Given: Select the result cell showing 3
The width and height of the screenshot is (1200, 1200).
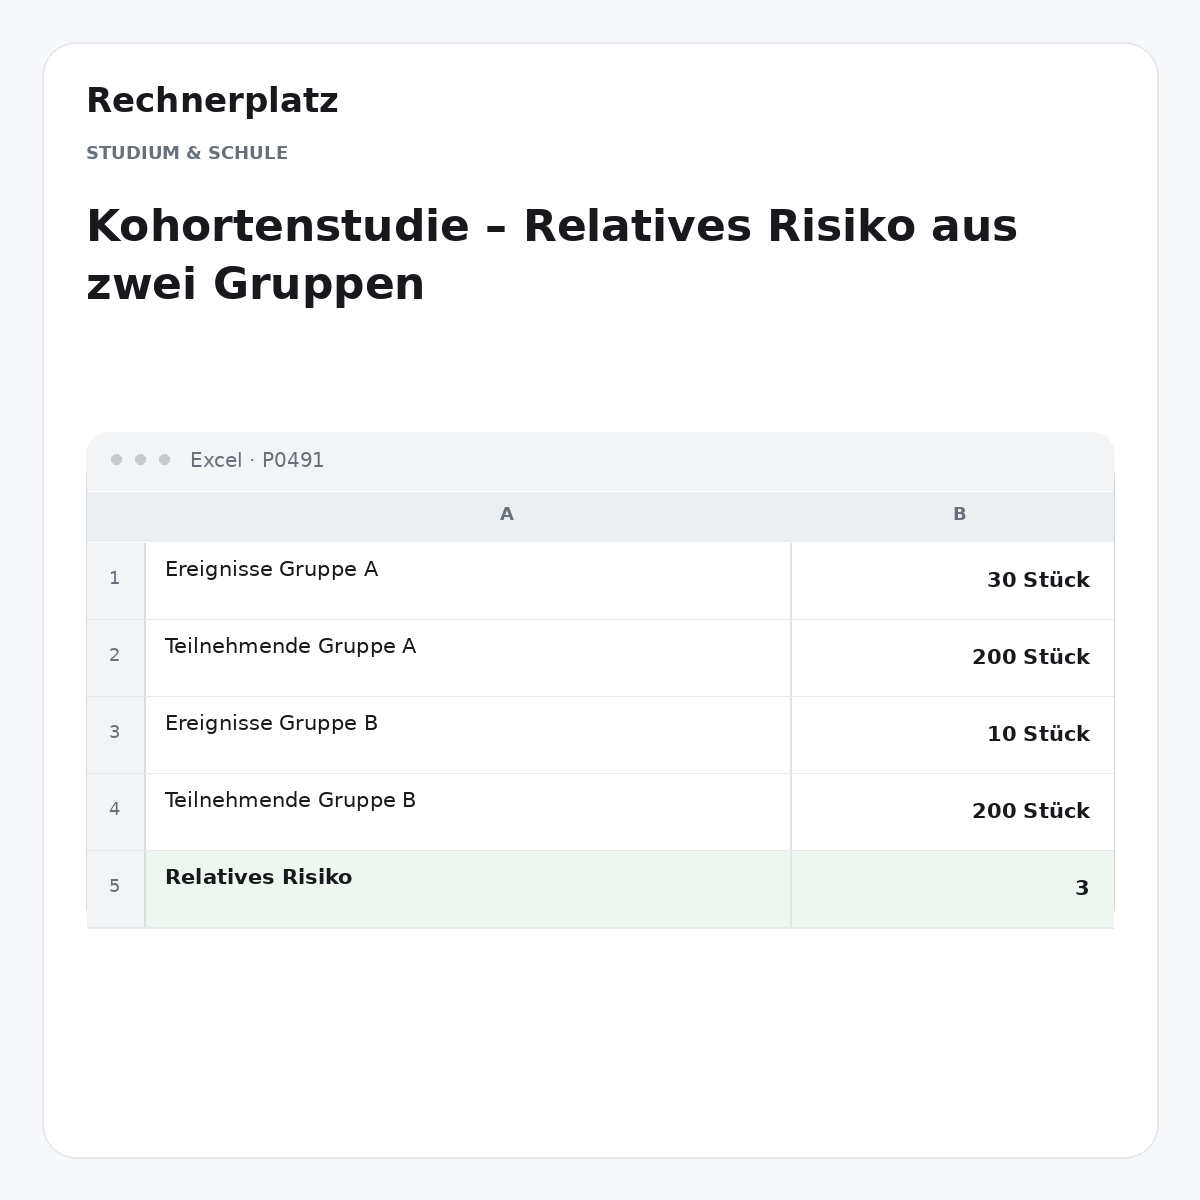Looking at the screenshot, I should [x=952, y=888].
